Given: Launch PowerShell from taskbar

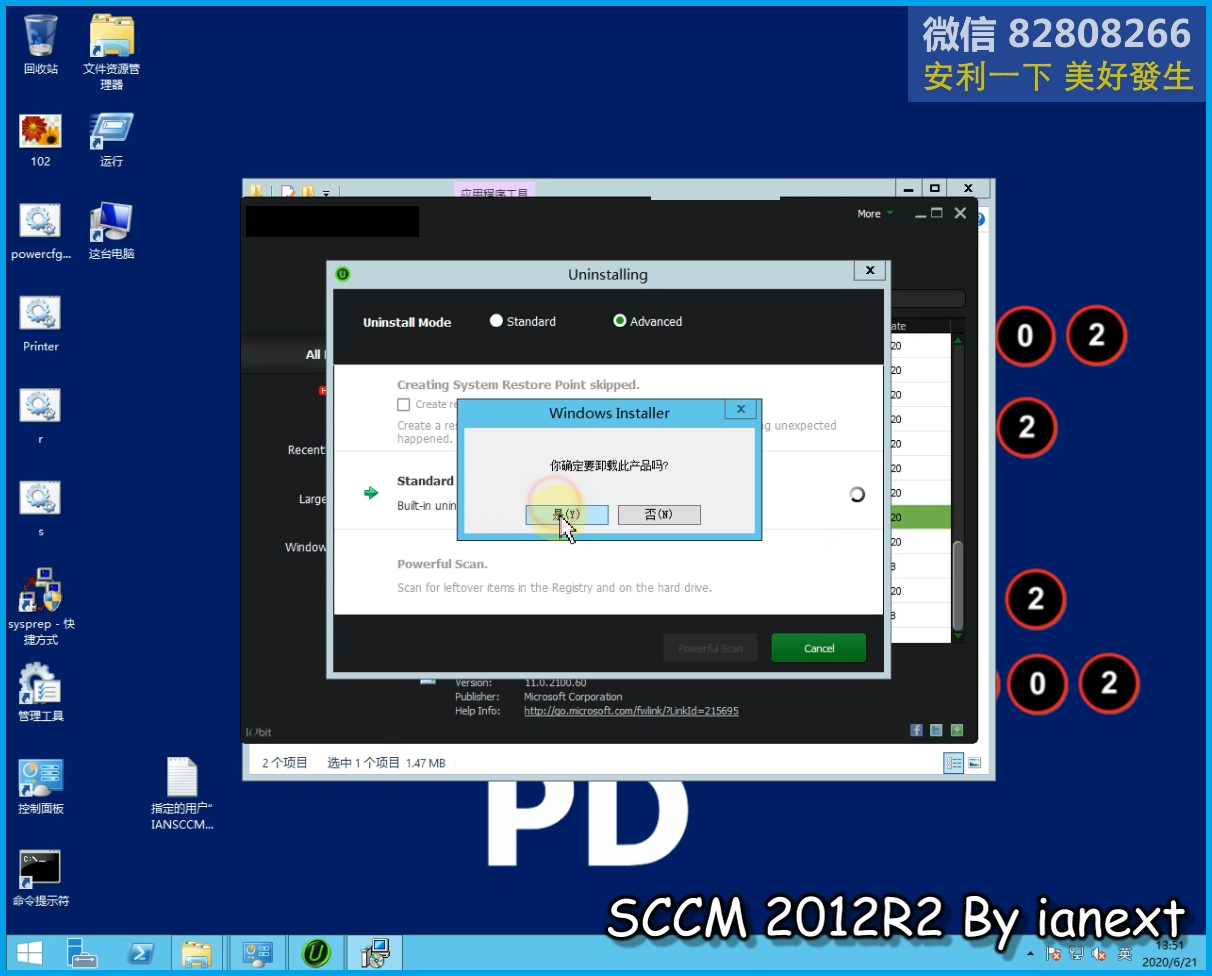Looking at the screenshot, I should (139, 953).
